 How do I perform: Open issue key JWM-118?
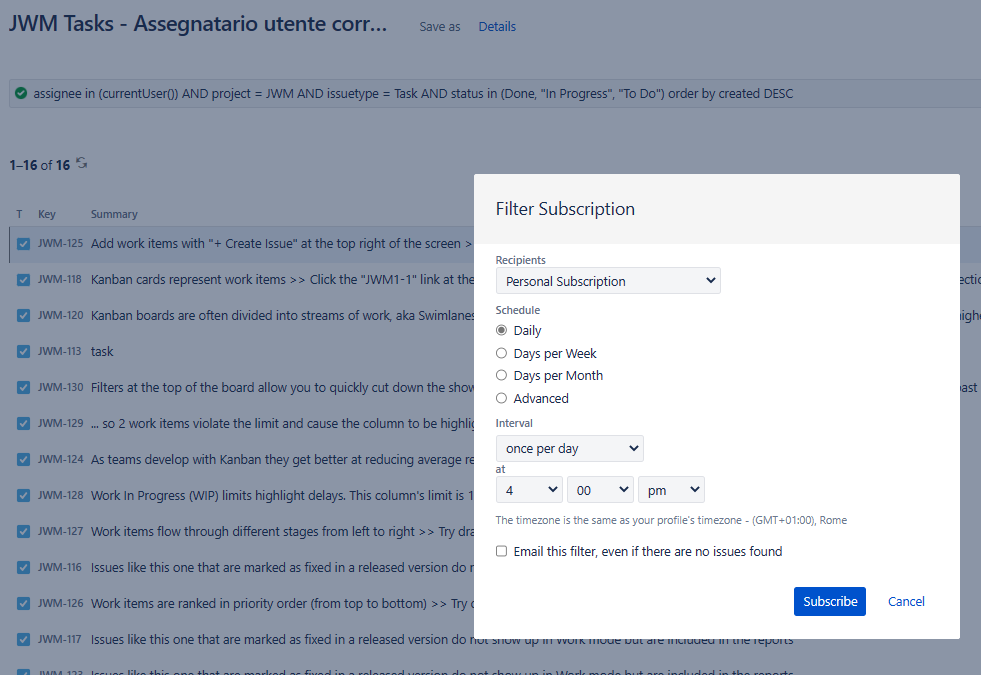coord(59,279)
